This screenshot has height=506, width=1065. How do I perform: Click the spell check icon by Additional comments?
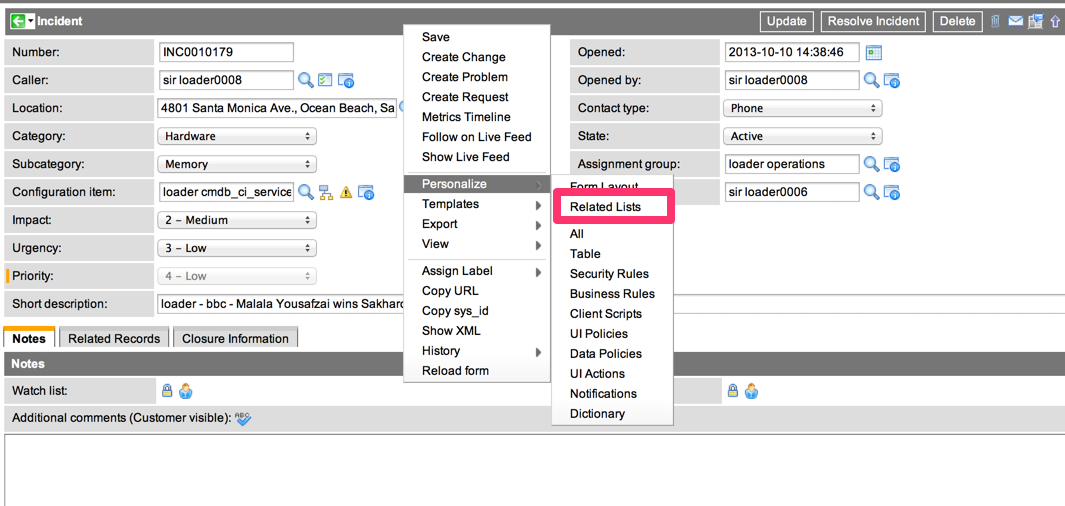243,418
